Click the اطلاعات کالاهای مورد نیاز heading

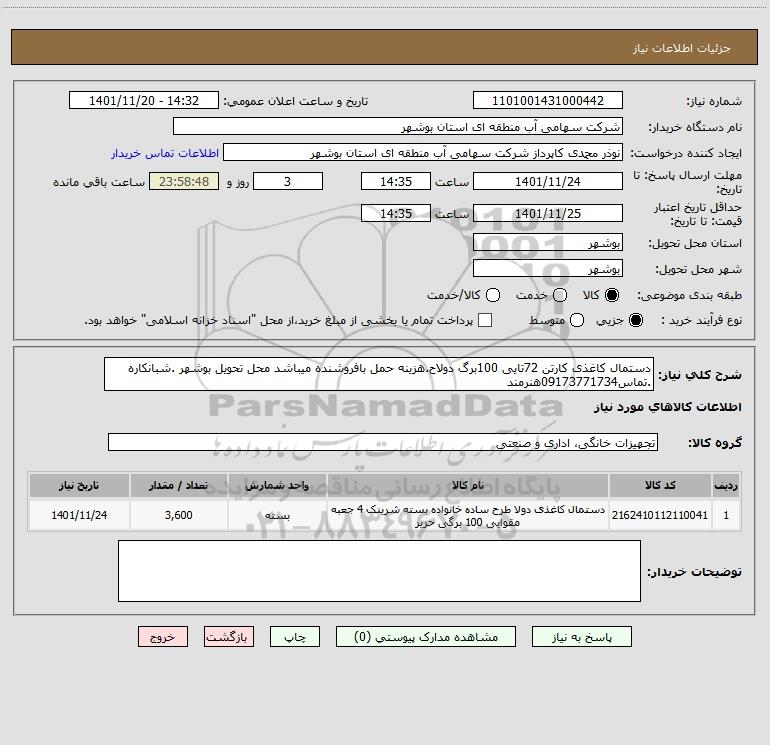[x=668, y=407]
